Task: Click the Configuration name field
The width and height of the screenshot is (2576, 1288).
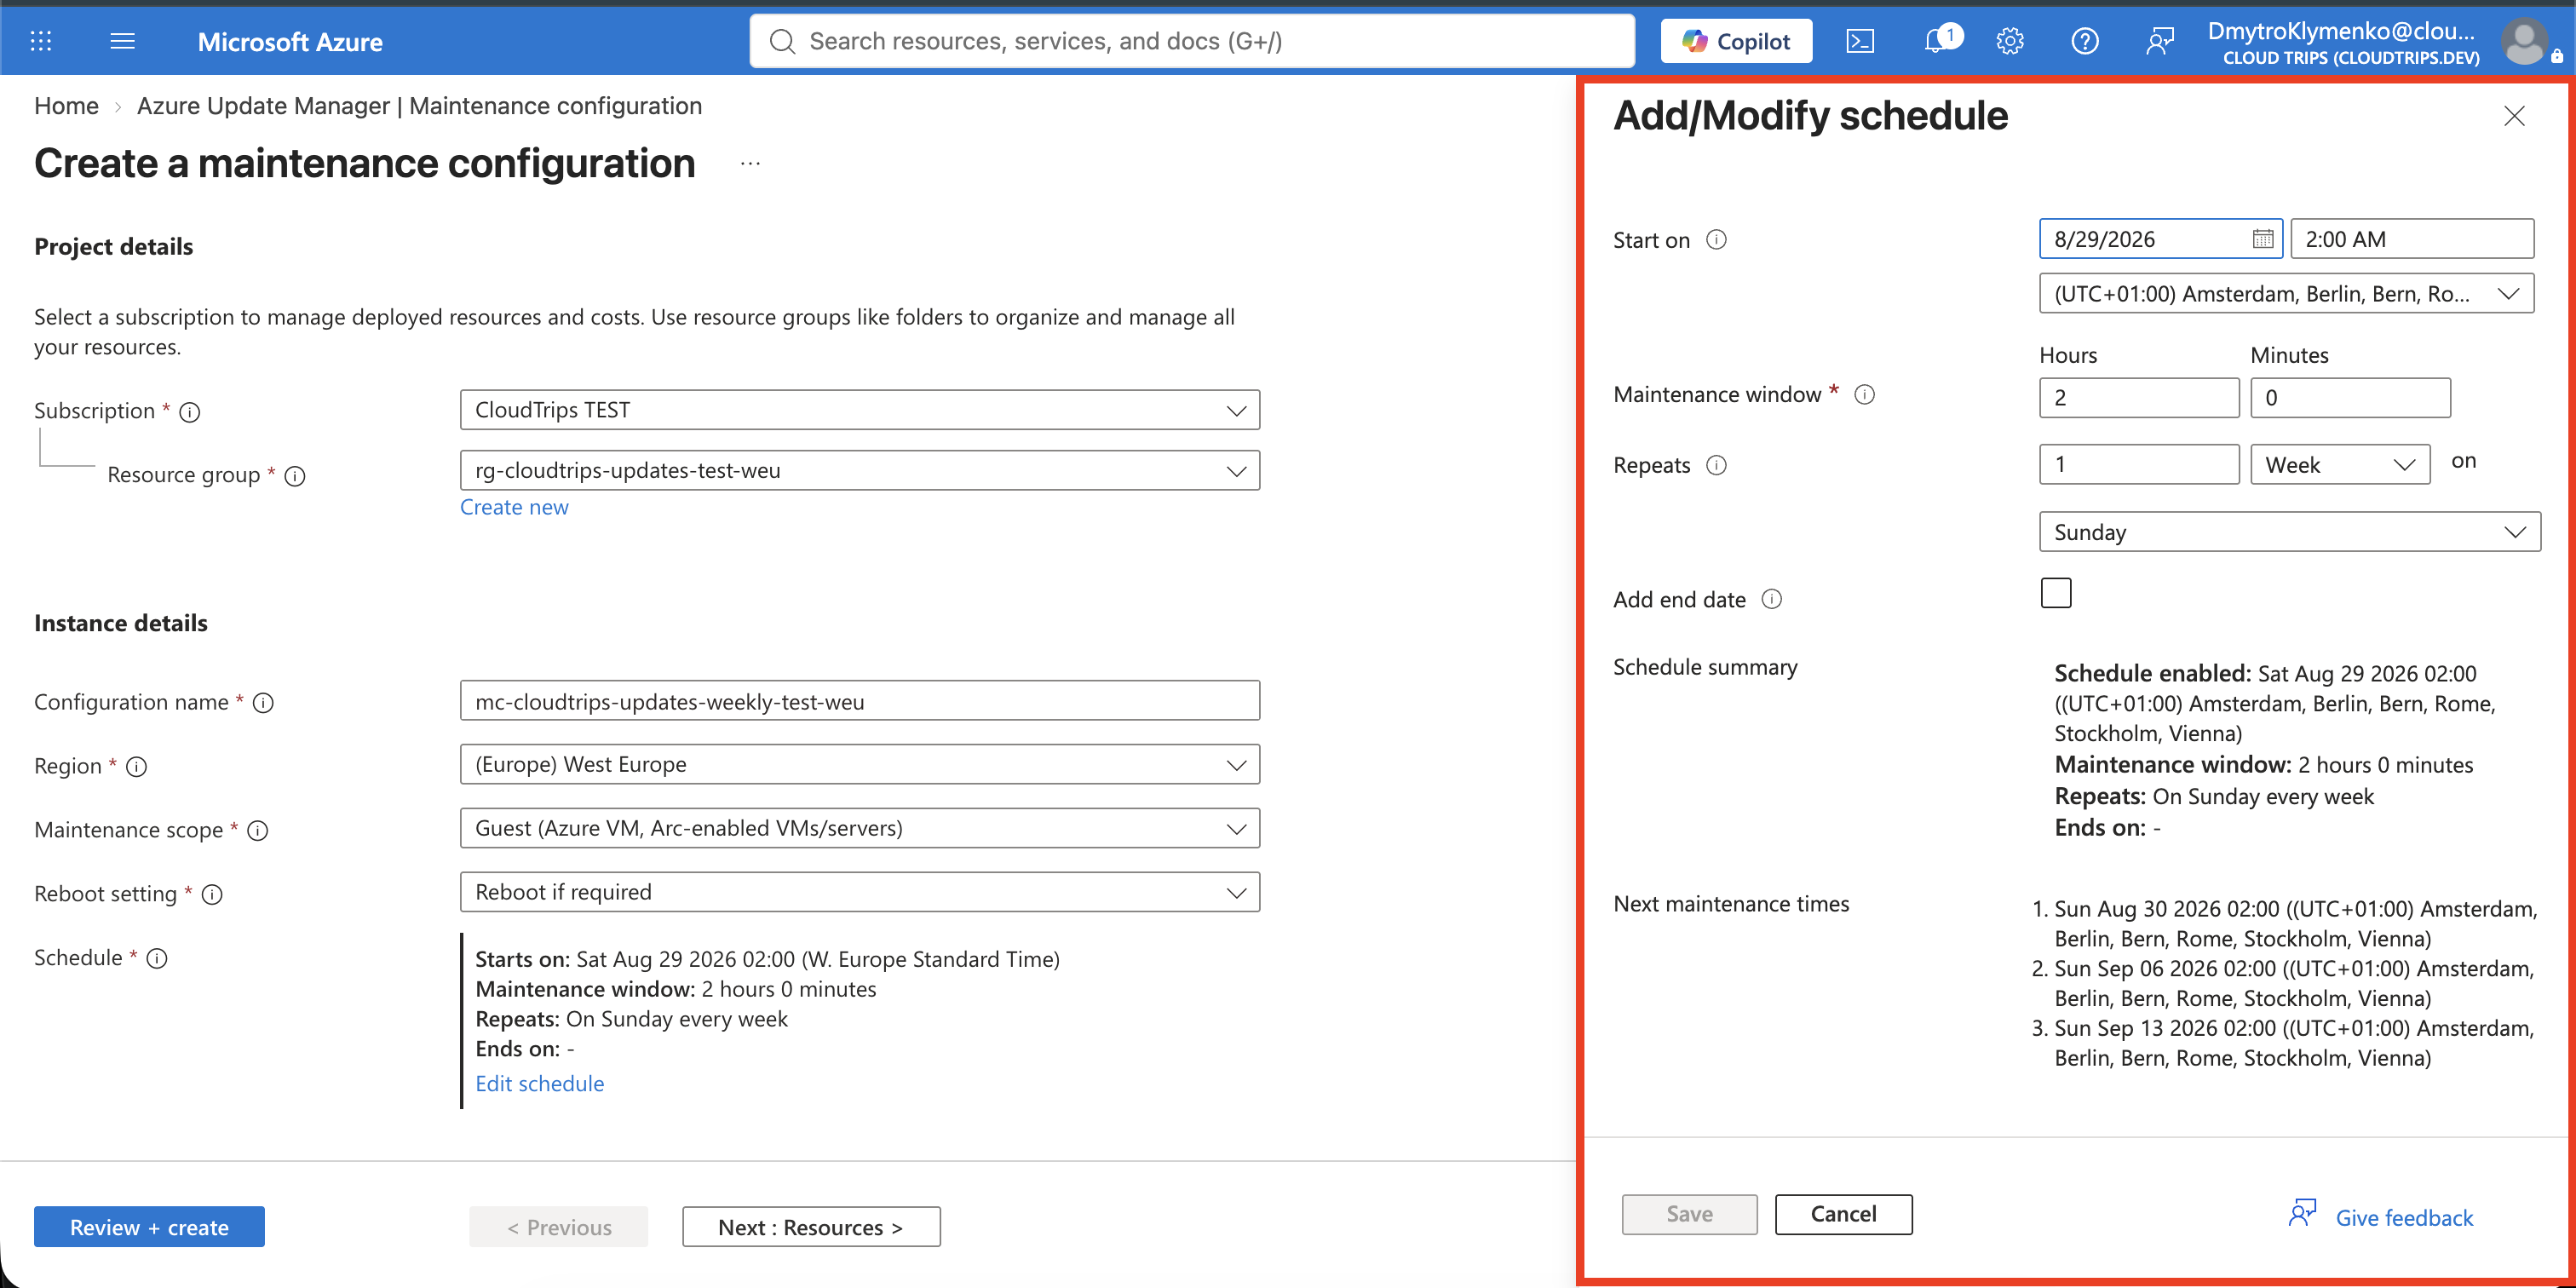Action: [859, 701]
